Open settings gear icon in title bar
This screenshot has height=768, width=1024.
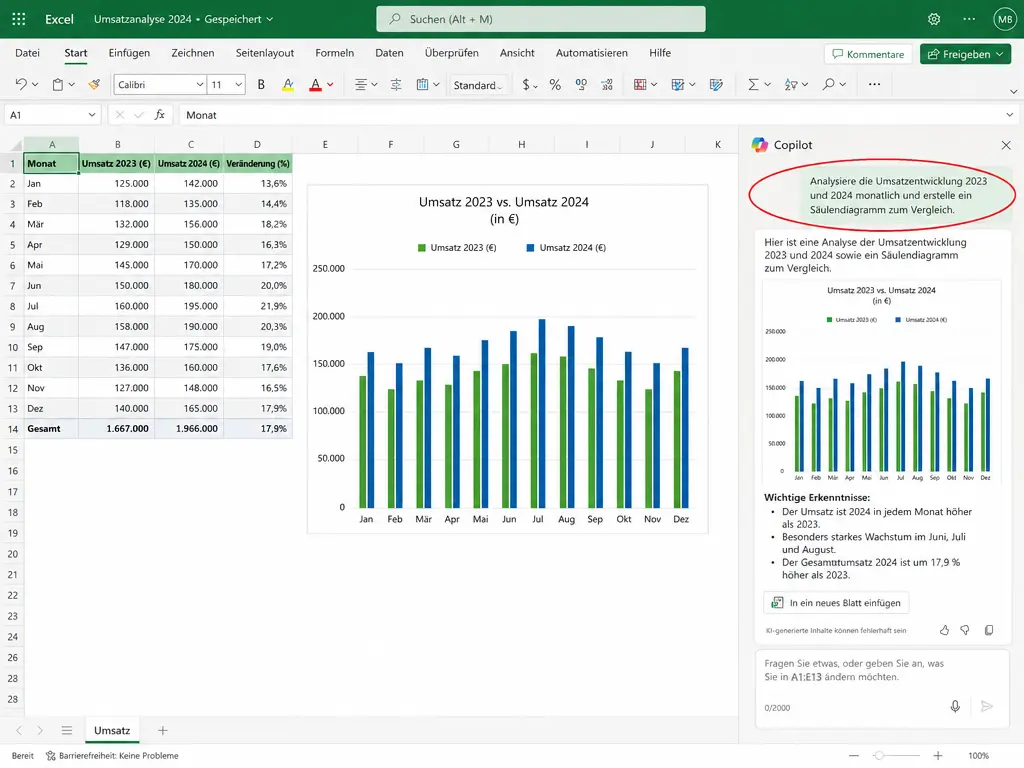tap(934, 19)
